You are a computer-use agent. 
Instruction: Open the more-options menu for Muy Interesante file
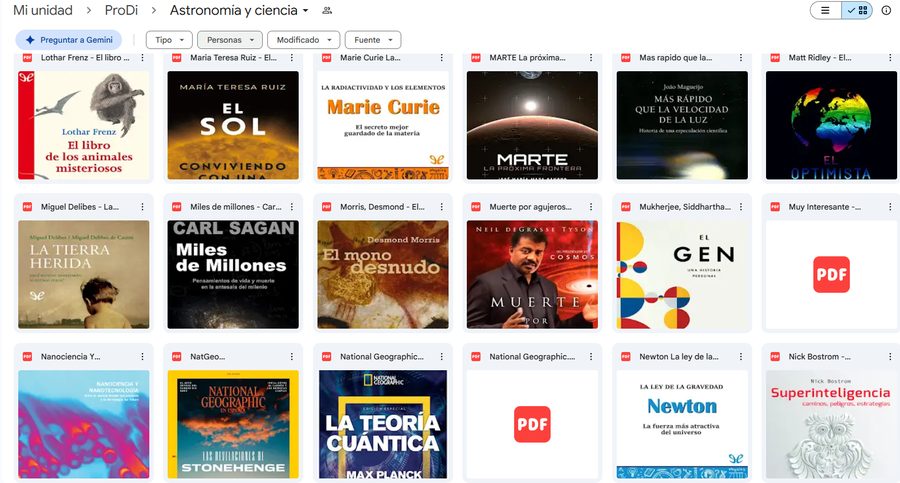click(890, 207)
